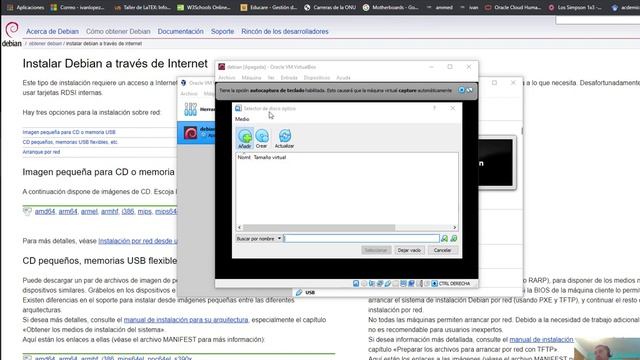Open the Correo bookmark in the bookmarks bar

point(77,7)
